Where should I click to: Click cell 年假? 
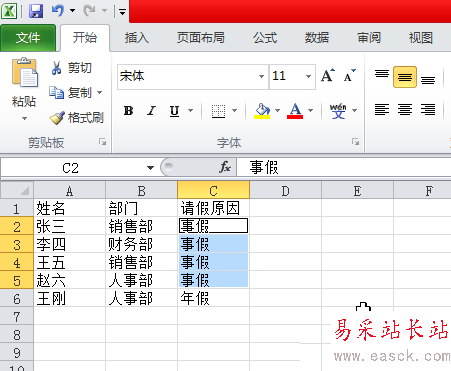coord(213,298)
